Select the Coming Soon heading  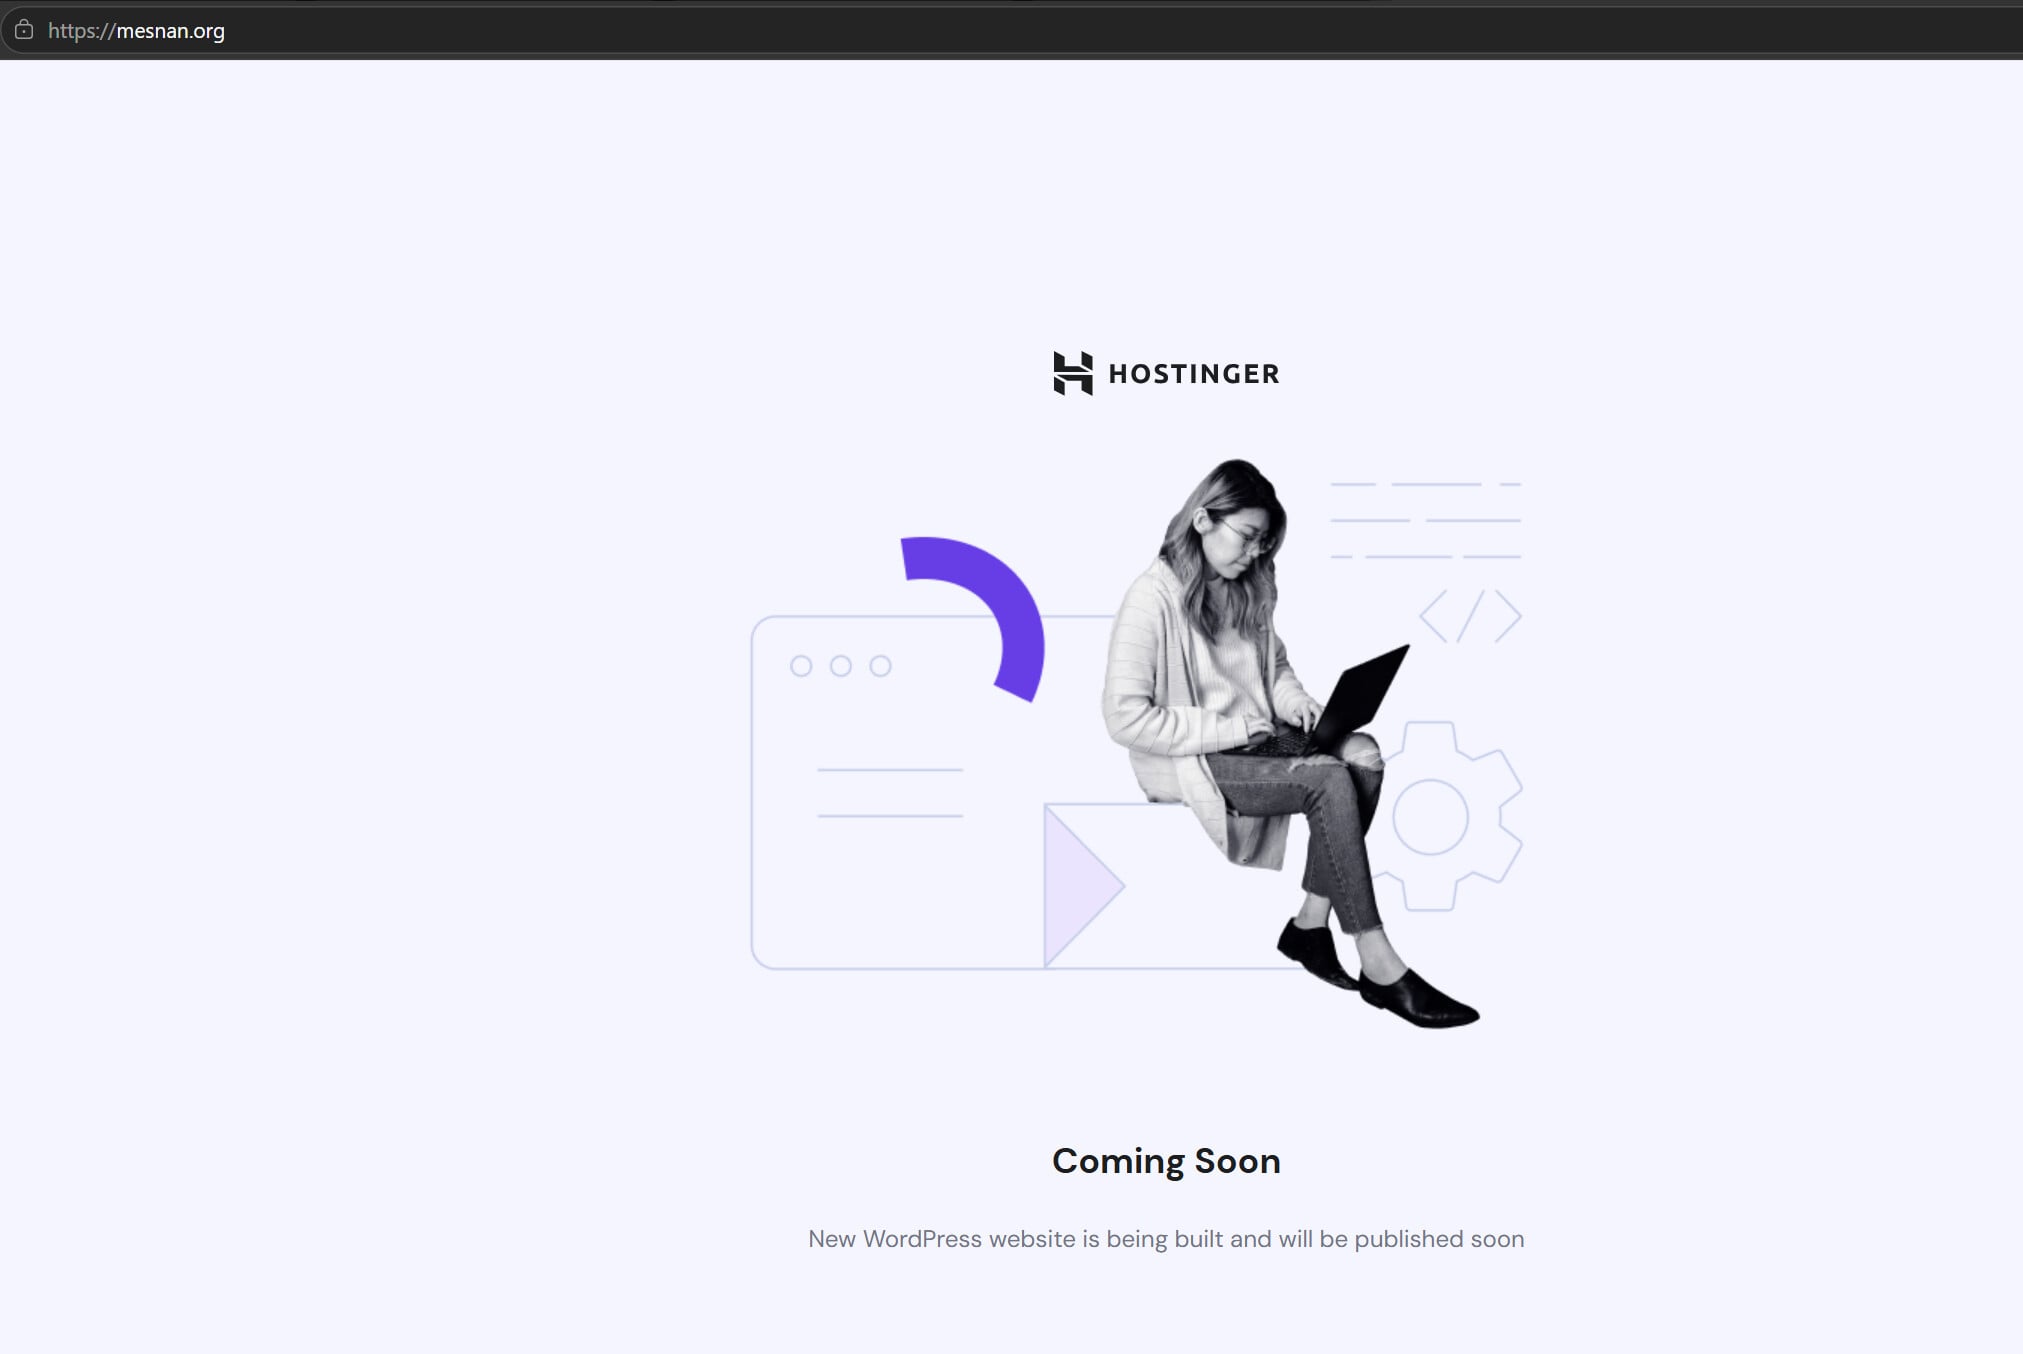tap(1166, 1161)
